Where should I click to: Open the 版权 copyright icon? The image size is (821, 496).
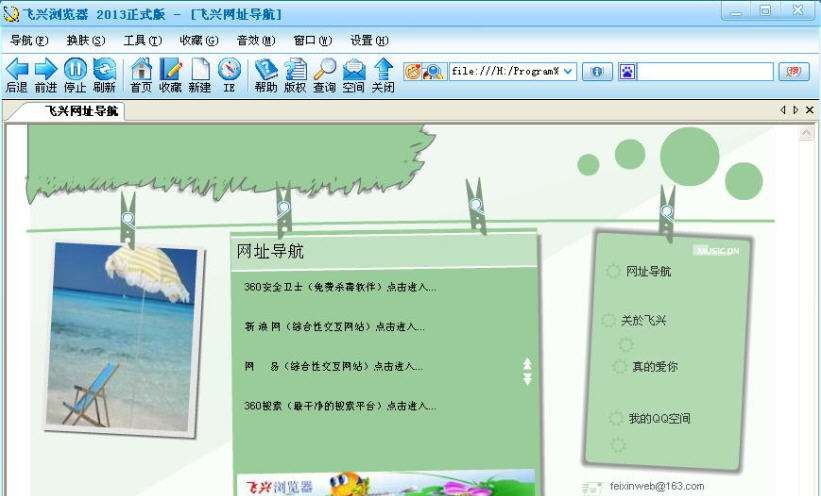(295, 69)
